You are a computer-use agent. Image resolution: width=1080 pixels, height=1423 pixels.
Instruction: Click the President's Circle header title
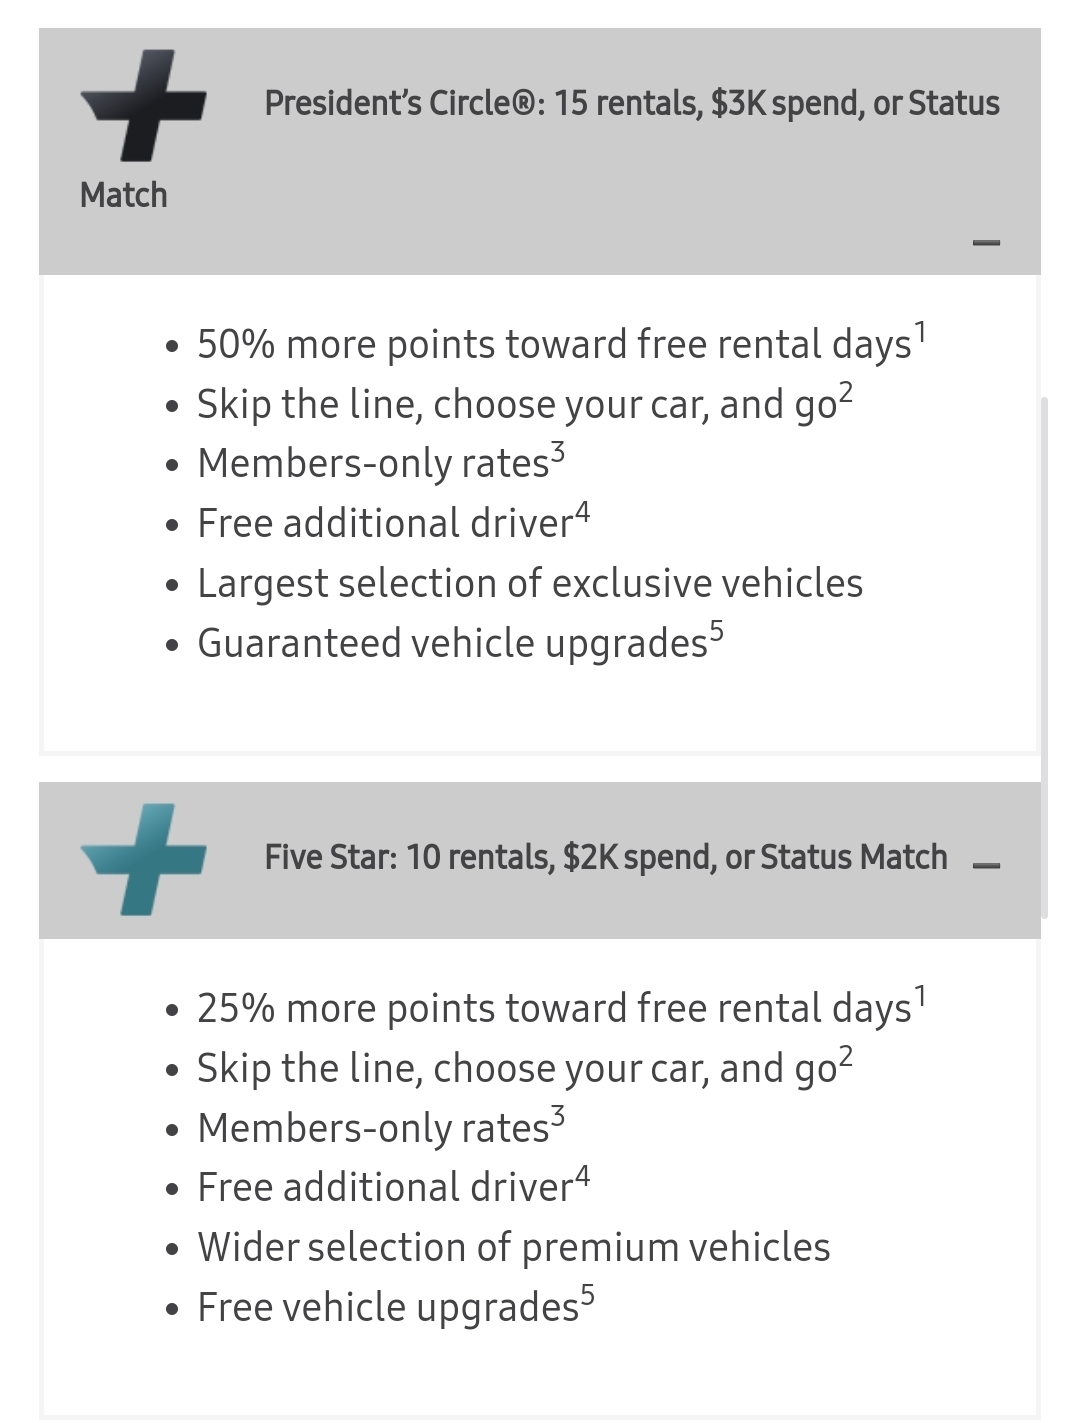[x=631, y=104]
